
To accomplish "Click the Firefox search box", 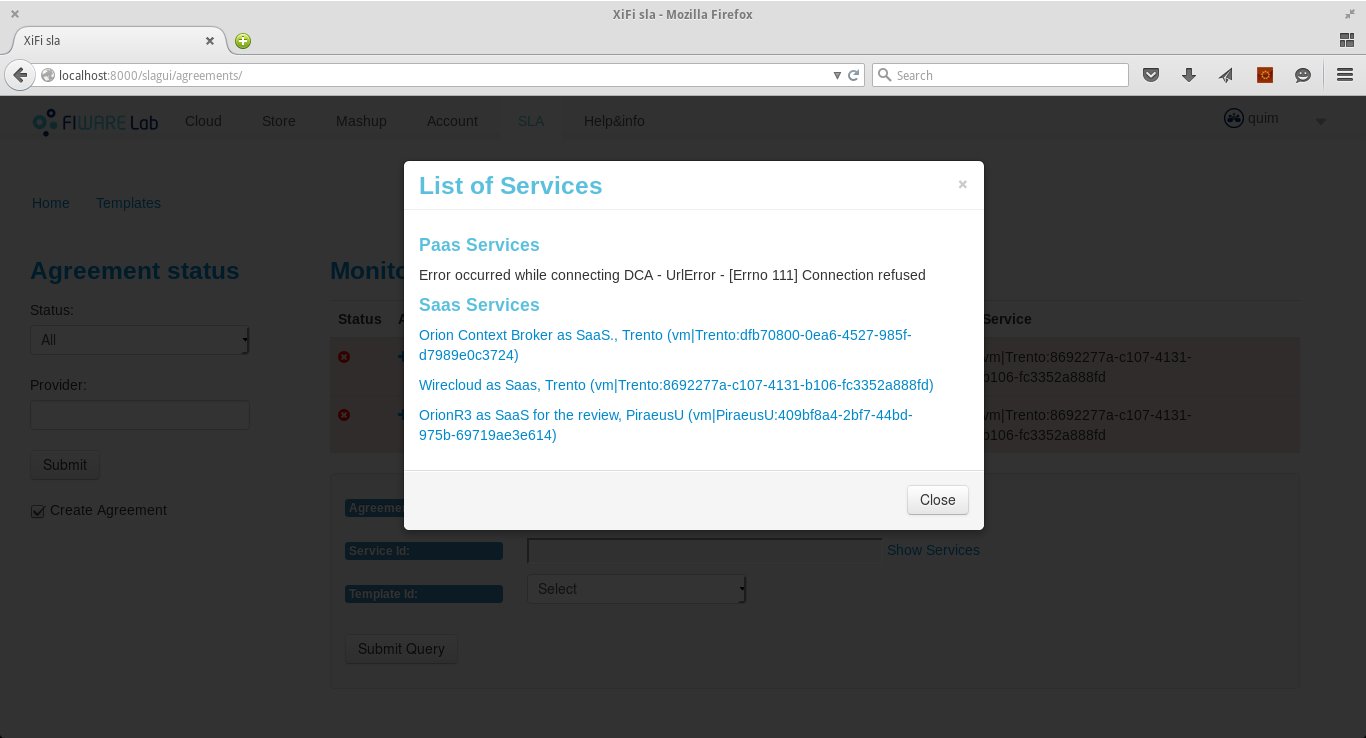I will (x=1000, y=75).
